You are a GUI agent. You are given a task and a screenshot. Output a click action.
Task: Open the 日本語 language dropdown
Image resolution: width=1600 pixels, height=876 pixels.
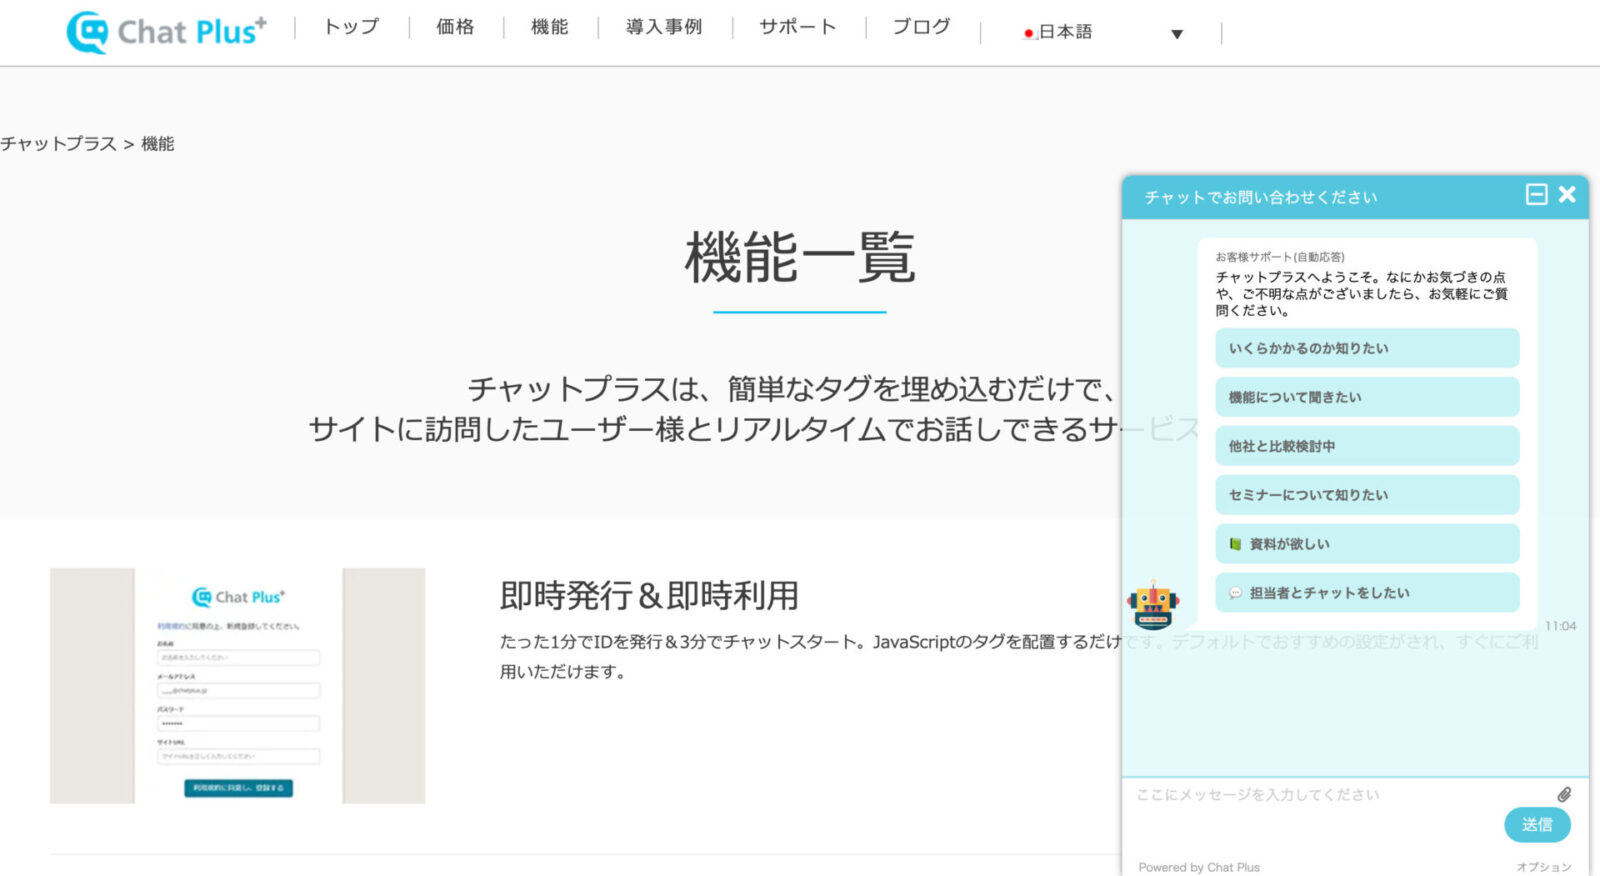point(1066,32)
